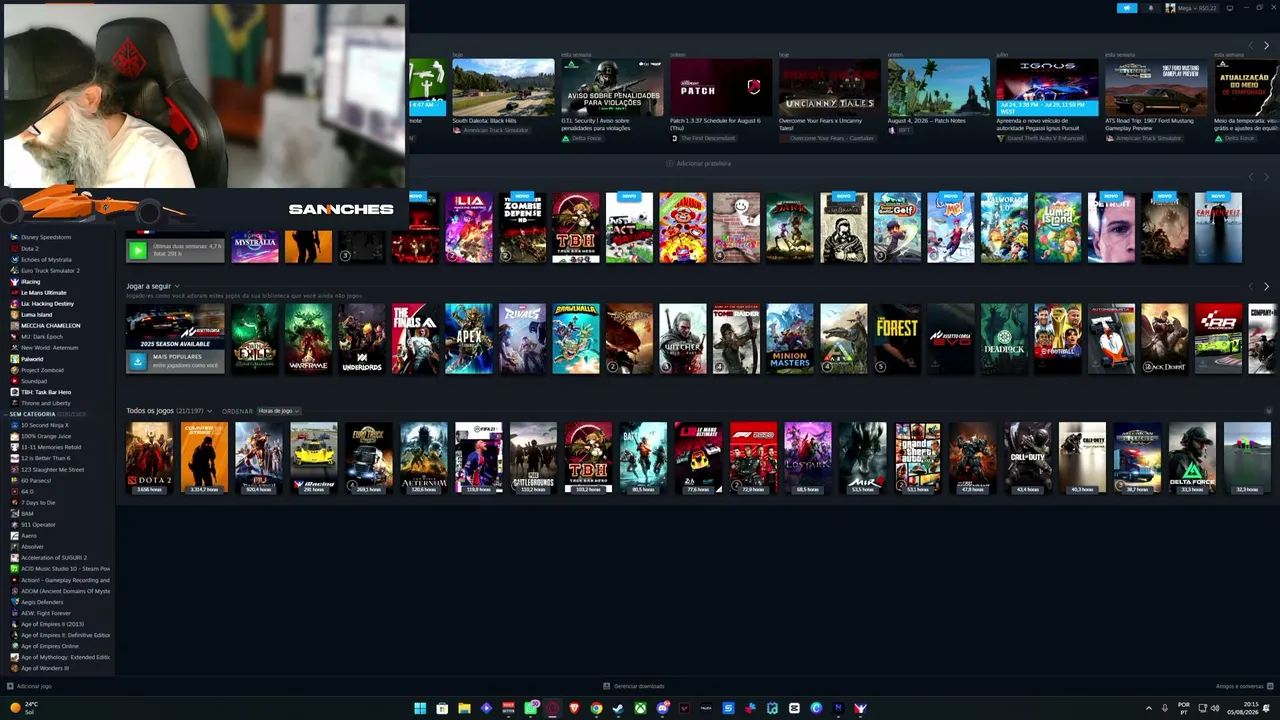Open the Warframe cover in Jogar a seguir
This screenshot has width=1280, height=720.
point(308,339)
